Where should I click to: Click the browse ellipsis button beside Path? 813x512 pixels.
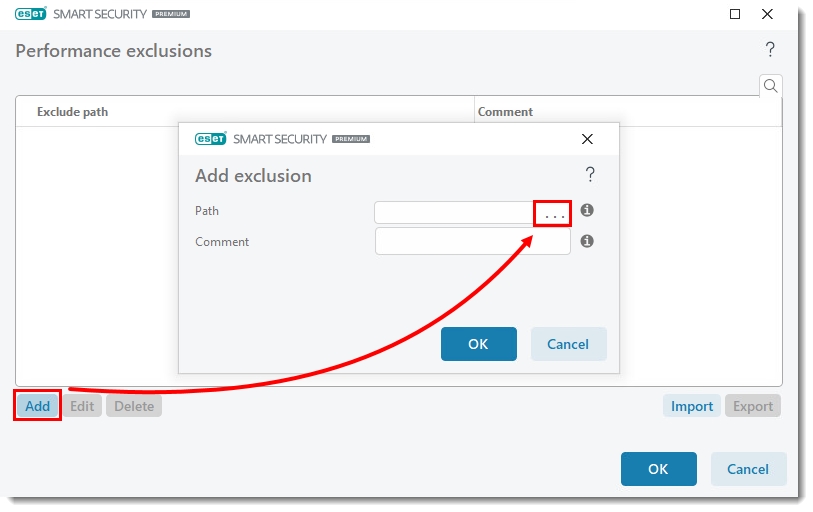coord(553,212)
